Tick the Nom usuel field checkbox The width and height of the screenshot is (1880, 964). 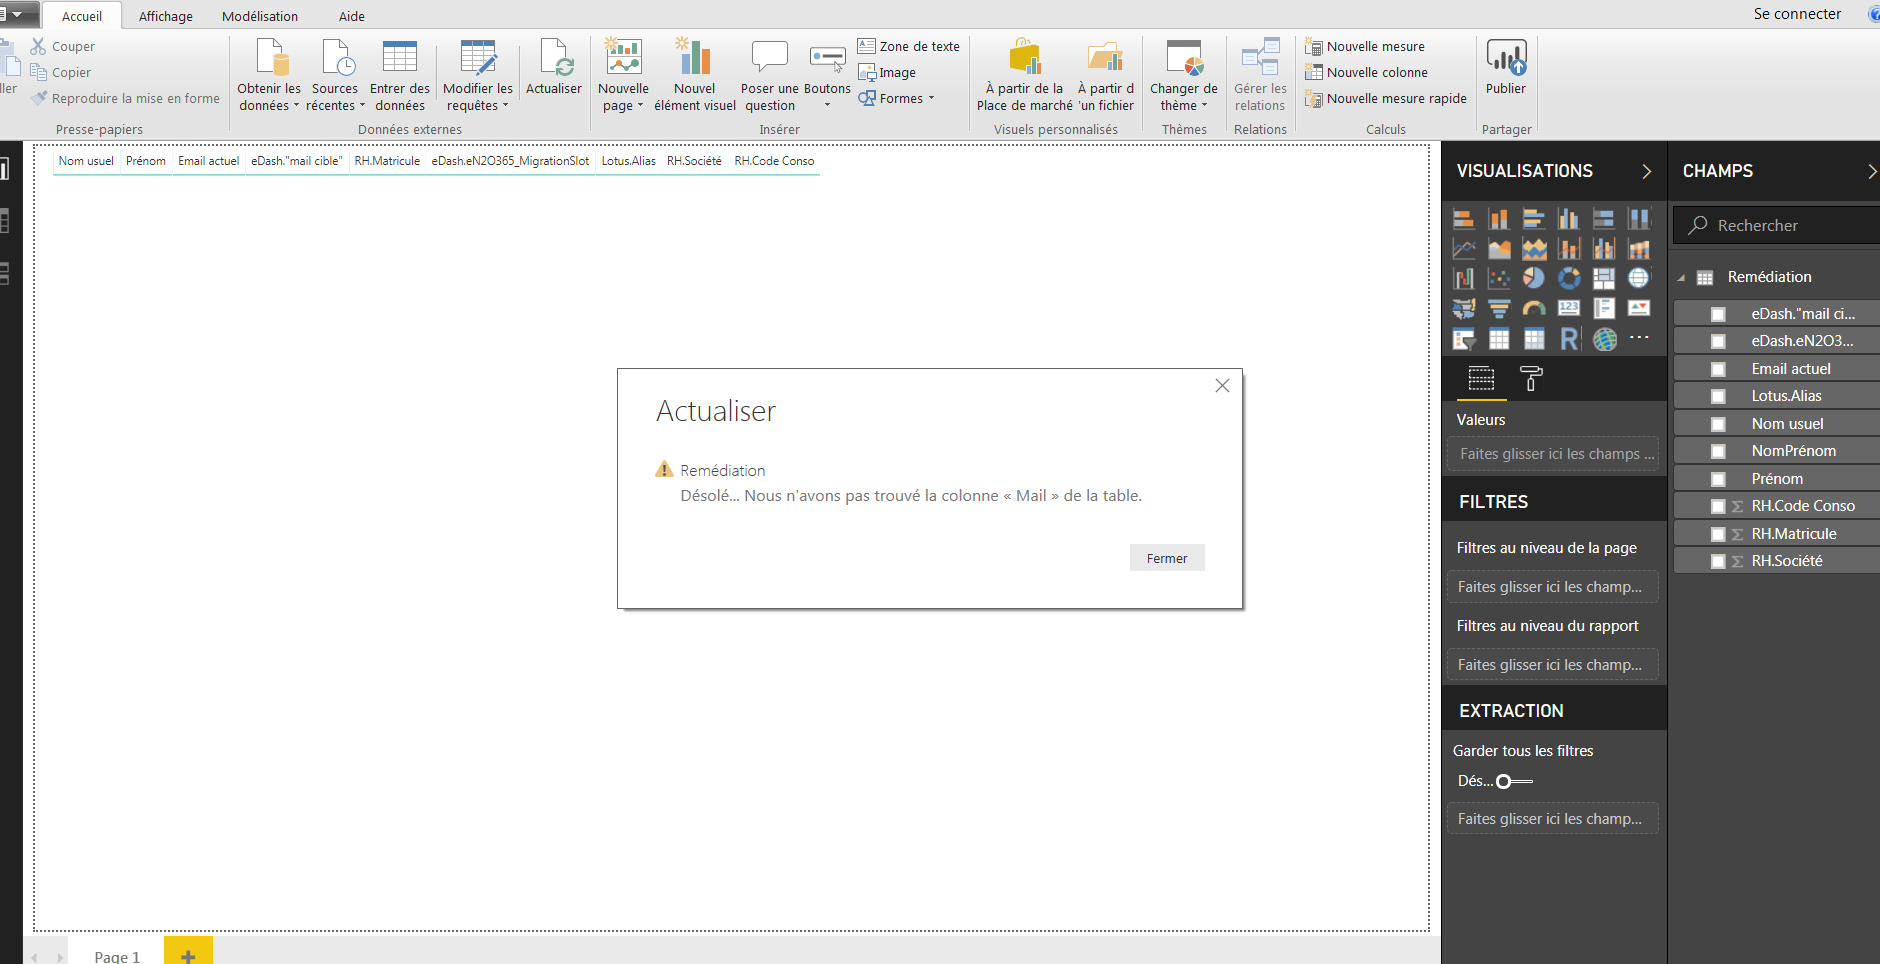coord(1718,424)
